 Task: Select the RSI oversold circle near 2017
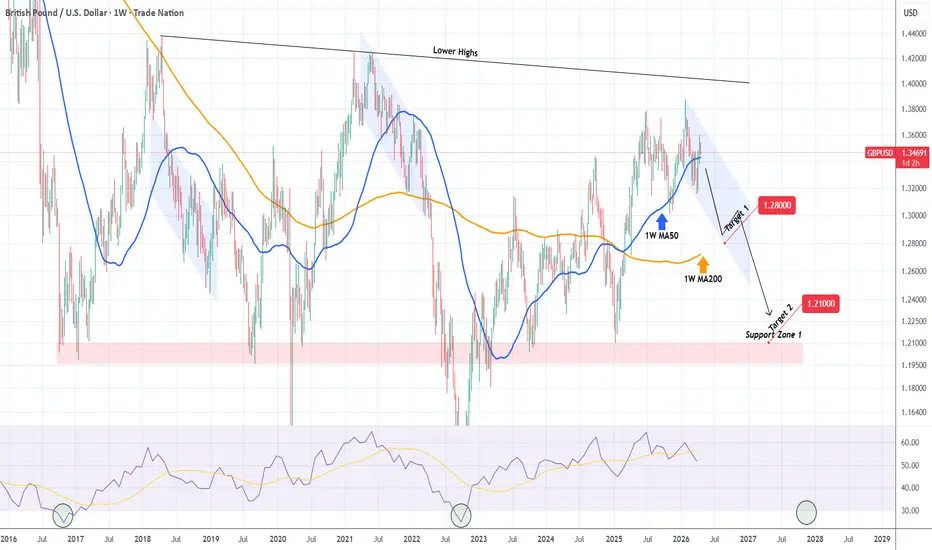pyautogui.click(x=62, y=515)
